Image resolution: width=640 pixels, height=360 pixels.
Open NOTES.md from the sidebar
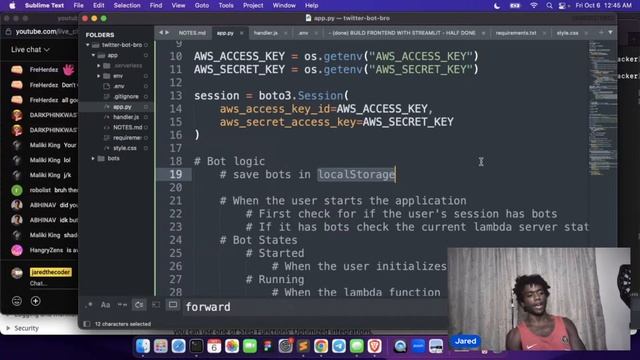(127, 127)
